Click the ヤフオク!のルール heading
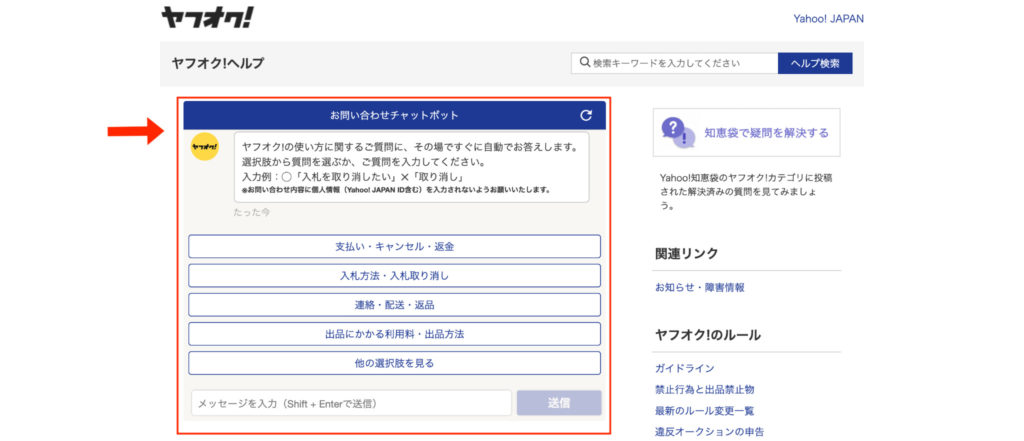Image resolution: width=1024 pixels, height=441 pixels. tap(708, 335)
